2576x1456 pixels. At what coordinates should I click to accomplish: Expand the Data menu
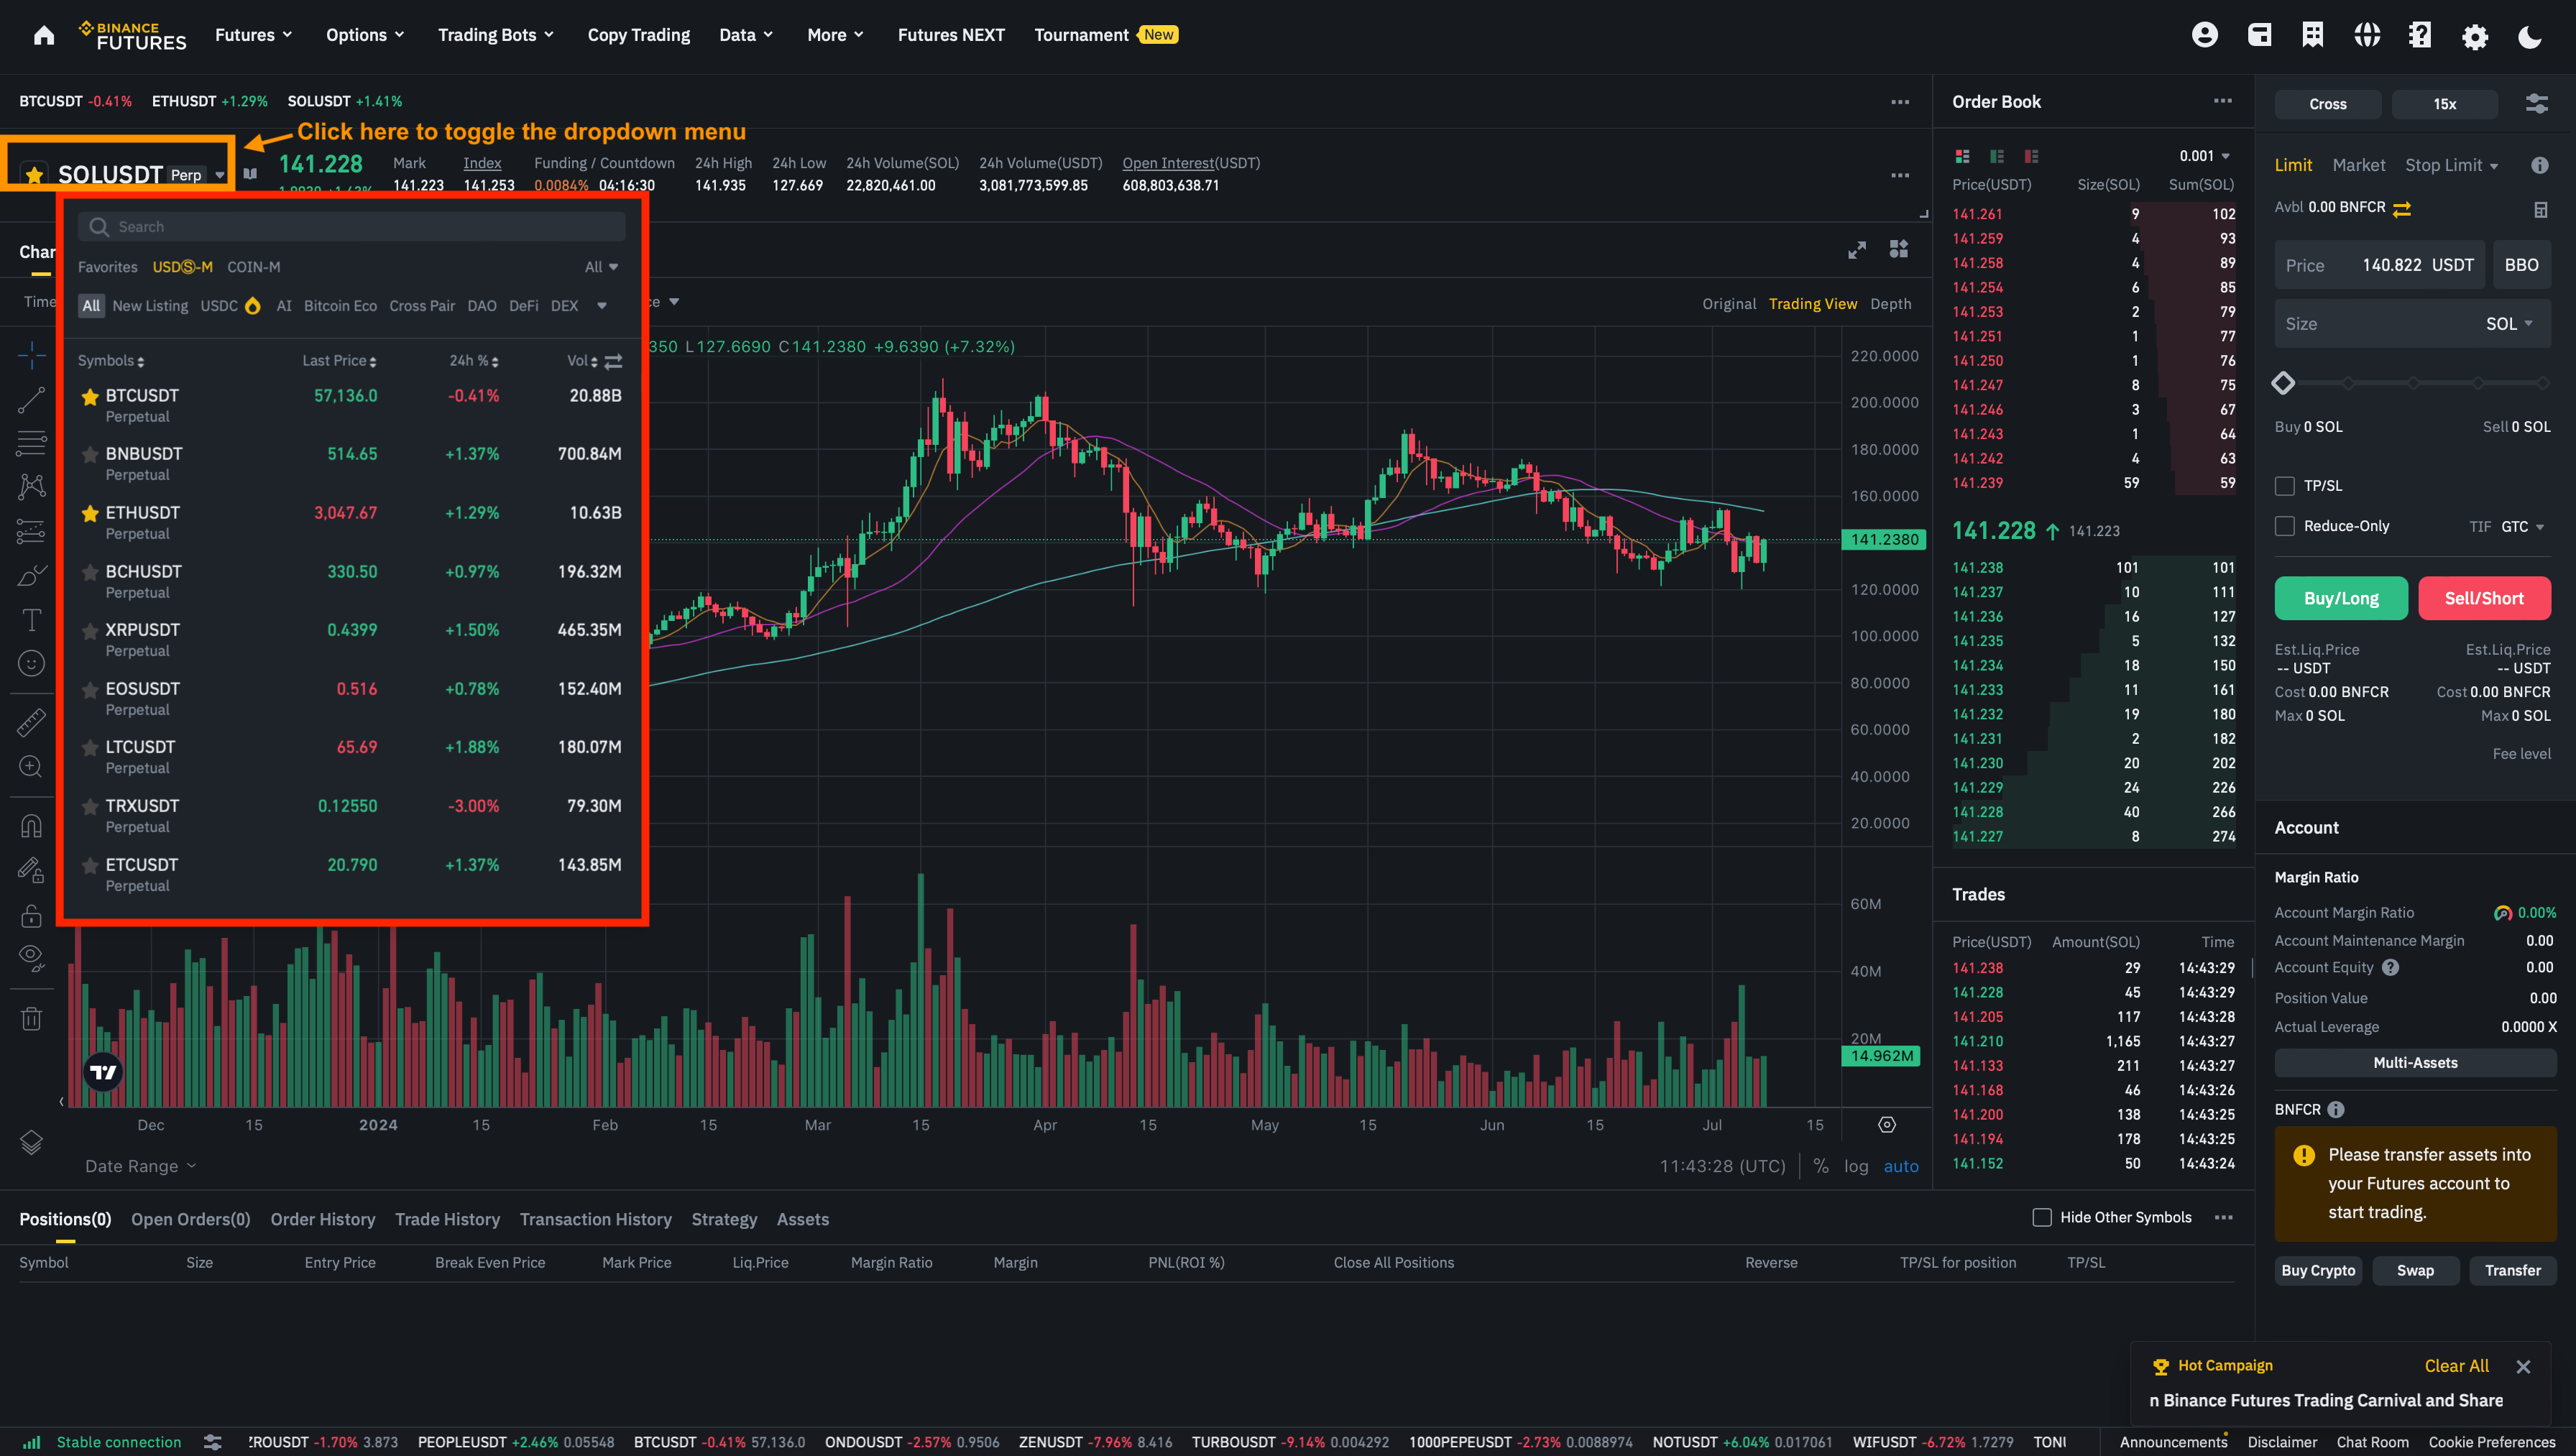pyautogui.click(x=746, y=35)
